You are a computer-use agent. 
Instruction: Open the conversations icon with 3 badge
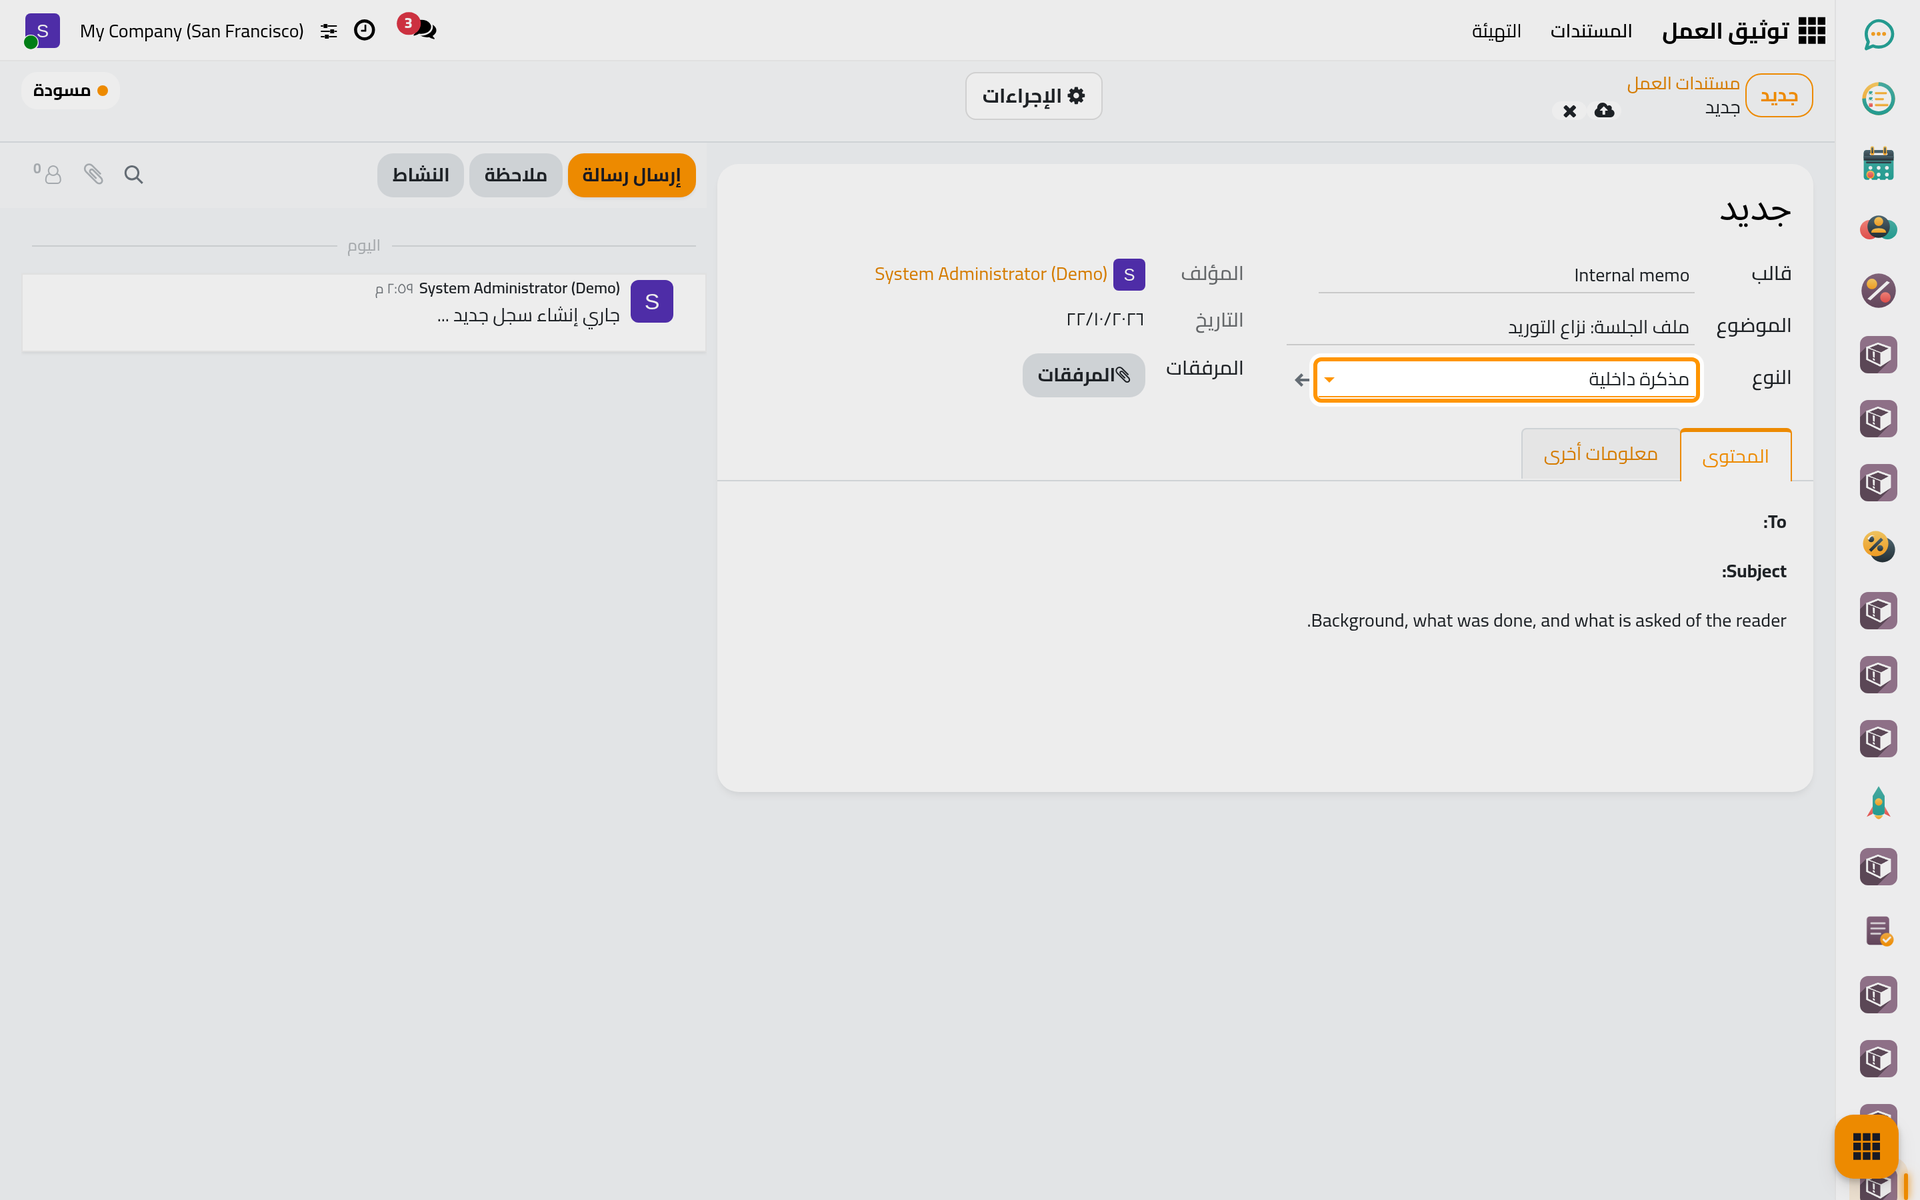click(x=418, y=27)
